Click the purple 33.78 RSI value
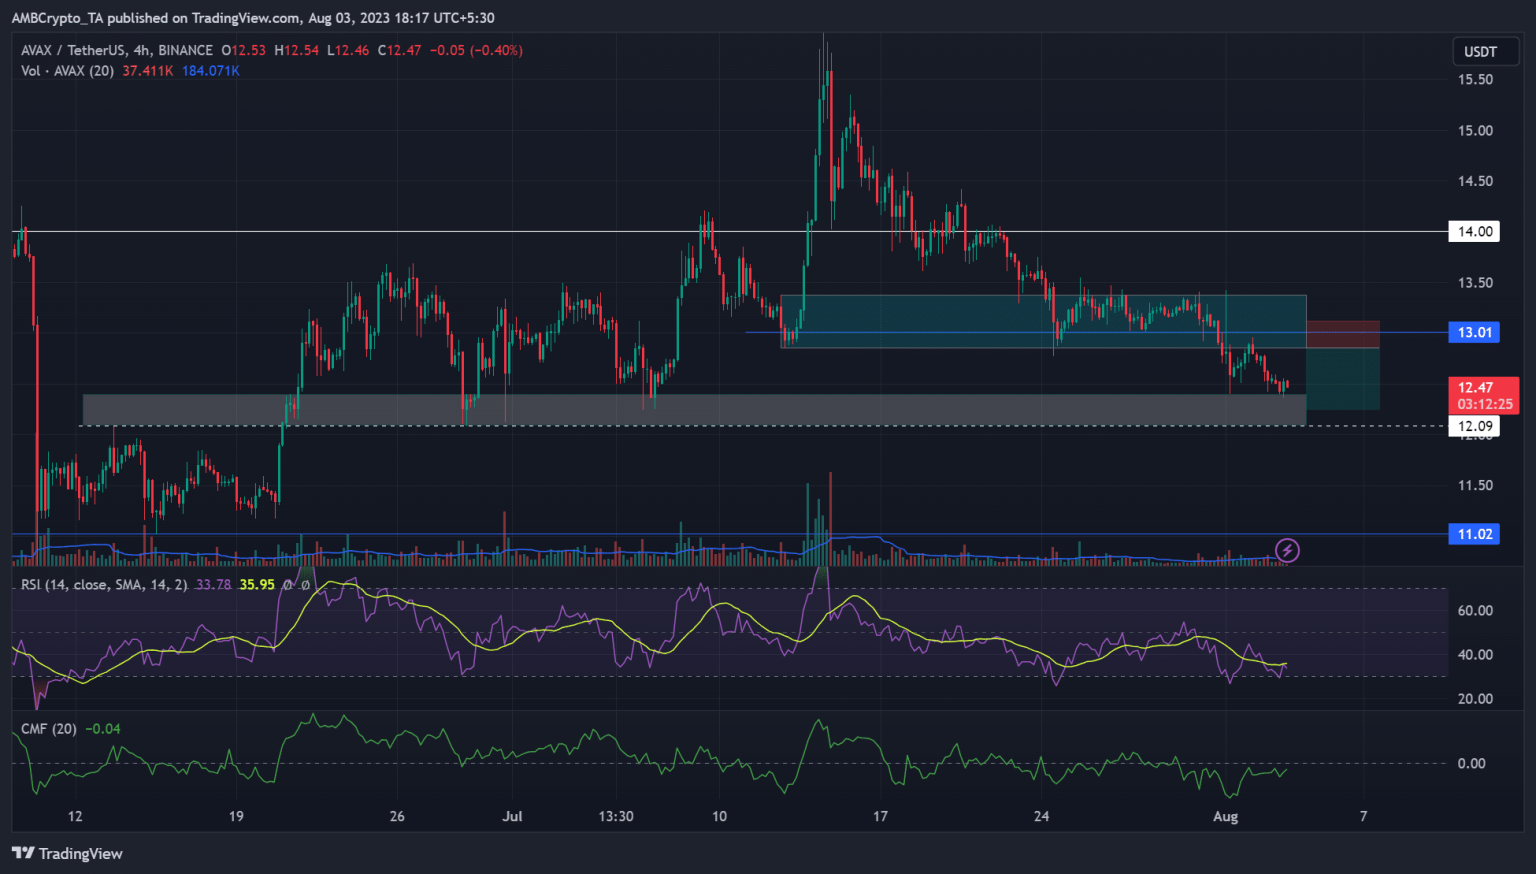Screen dimensions: 1536x874 tap(211, 585)
